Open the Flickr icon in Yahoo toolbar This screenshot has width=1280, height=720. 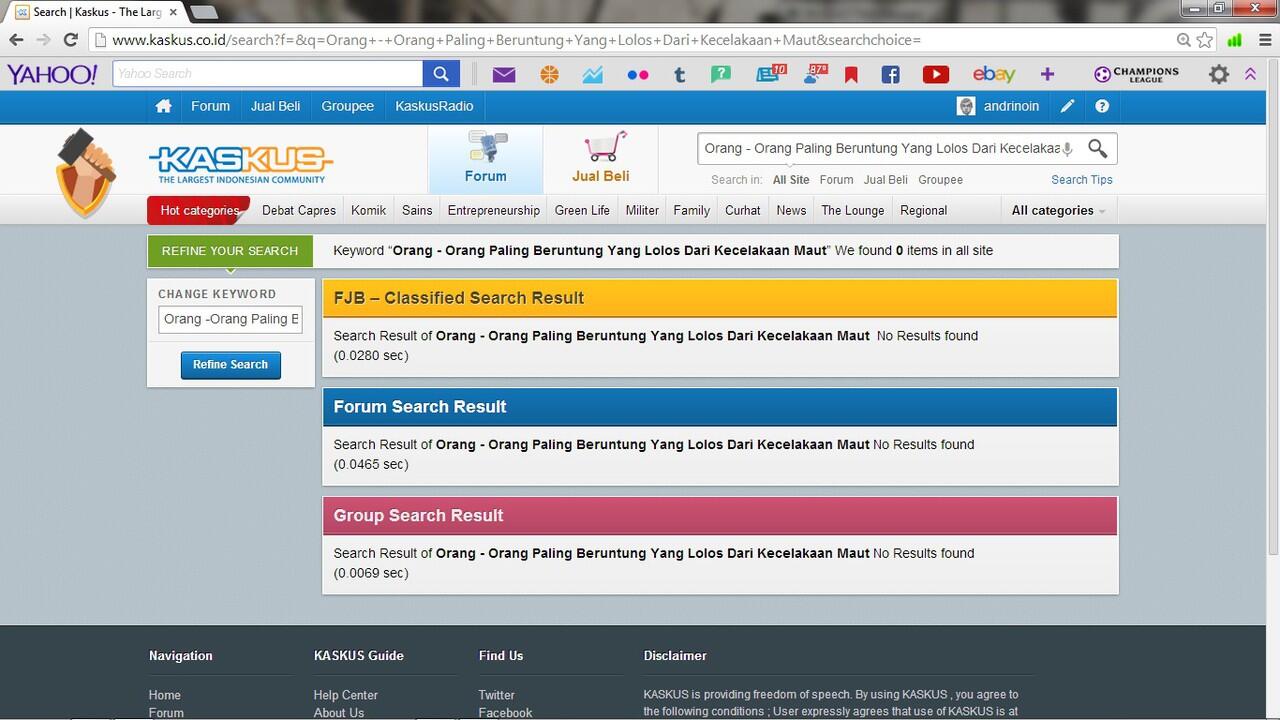click(x=638, y=75)
